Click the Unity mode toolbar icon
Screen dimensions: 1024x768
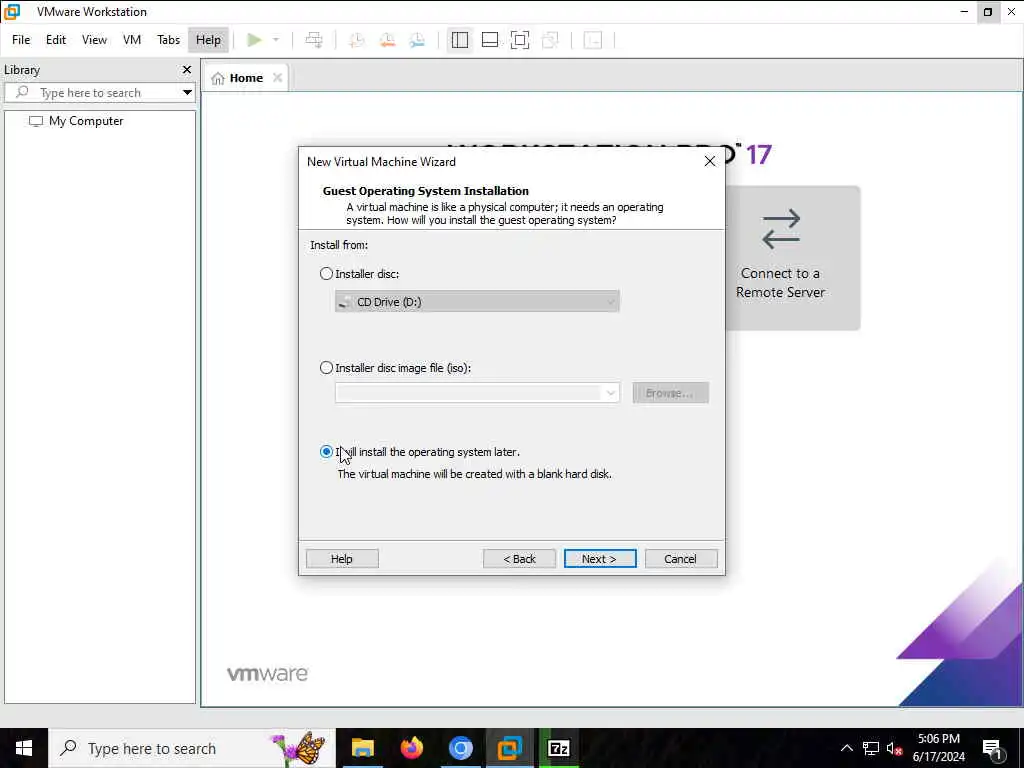point(551,40)
